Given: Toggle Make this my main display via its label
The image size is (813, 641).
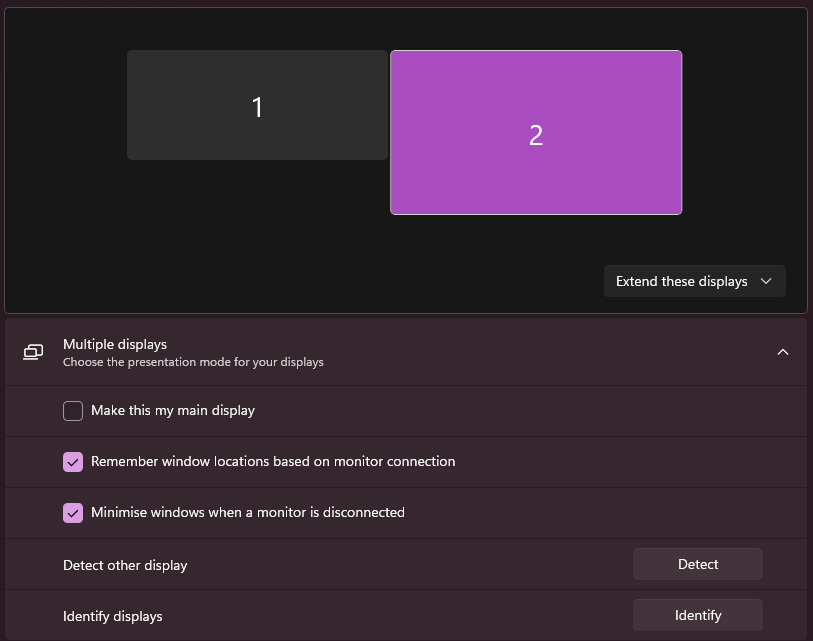Looking at the screenshot, I should [173, 411].
